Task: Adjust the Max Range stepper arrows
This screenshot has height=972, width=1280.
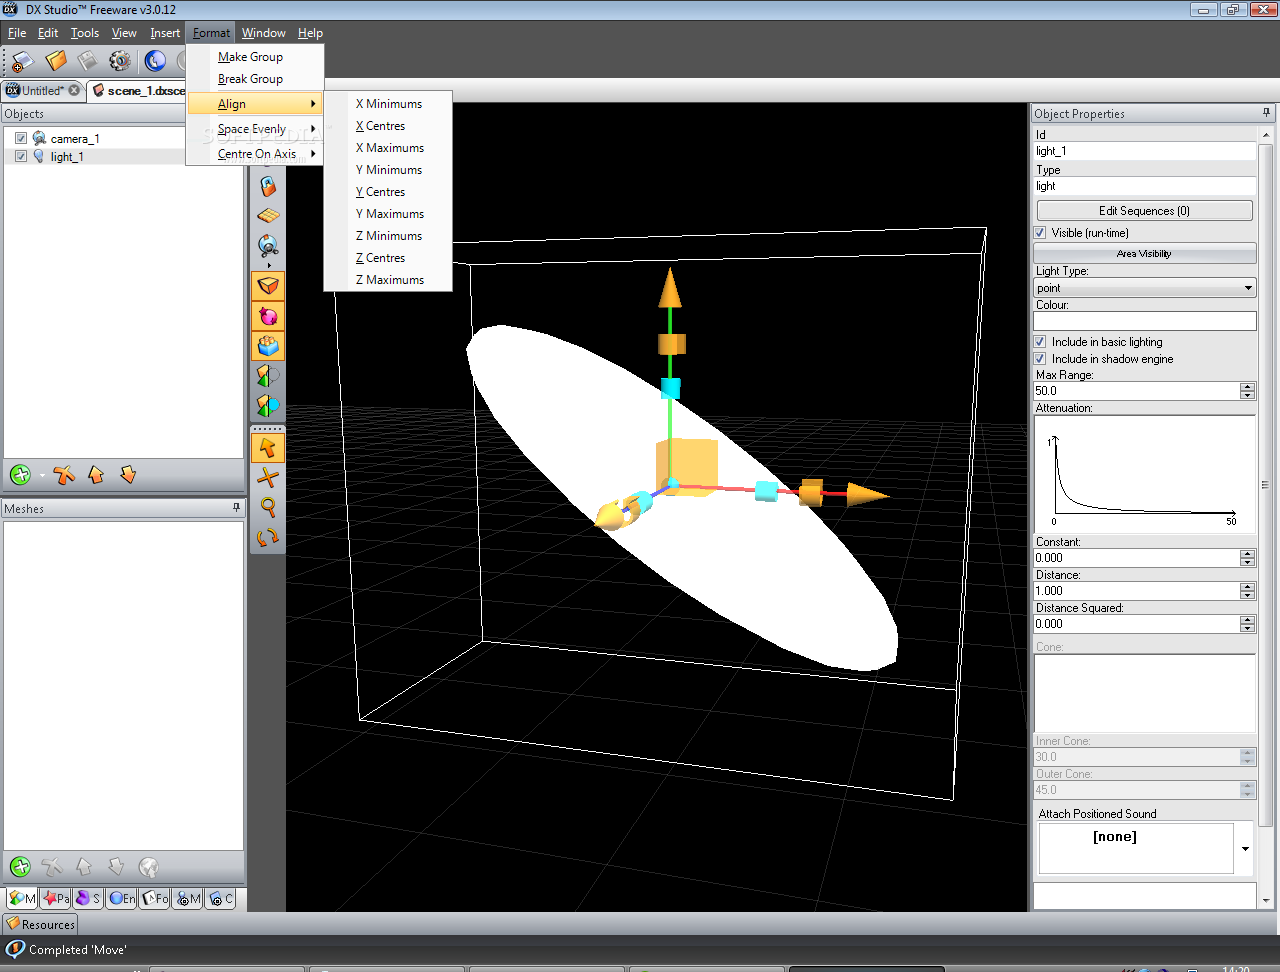Action: (x=1247, y=391)
